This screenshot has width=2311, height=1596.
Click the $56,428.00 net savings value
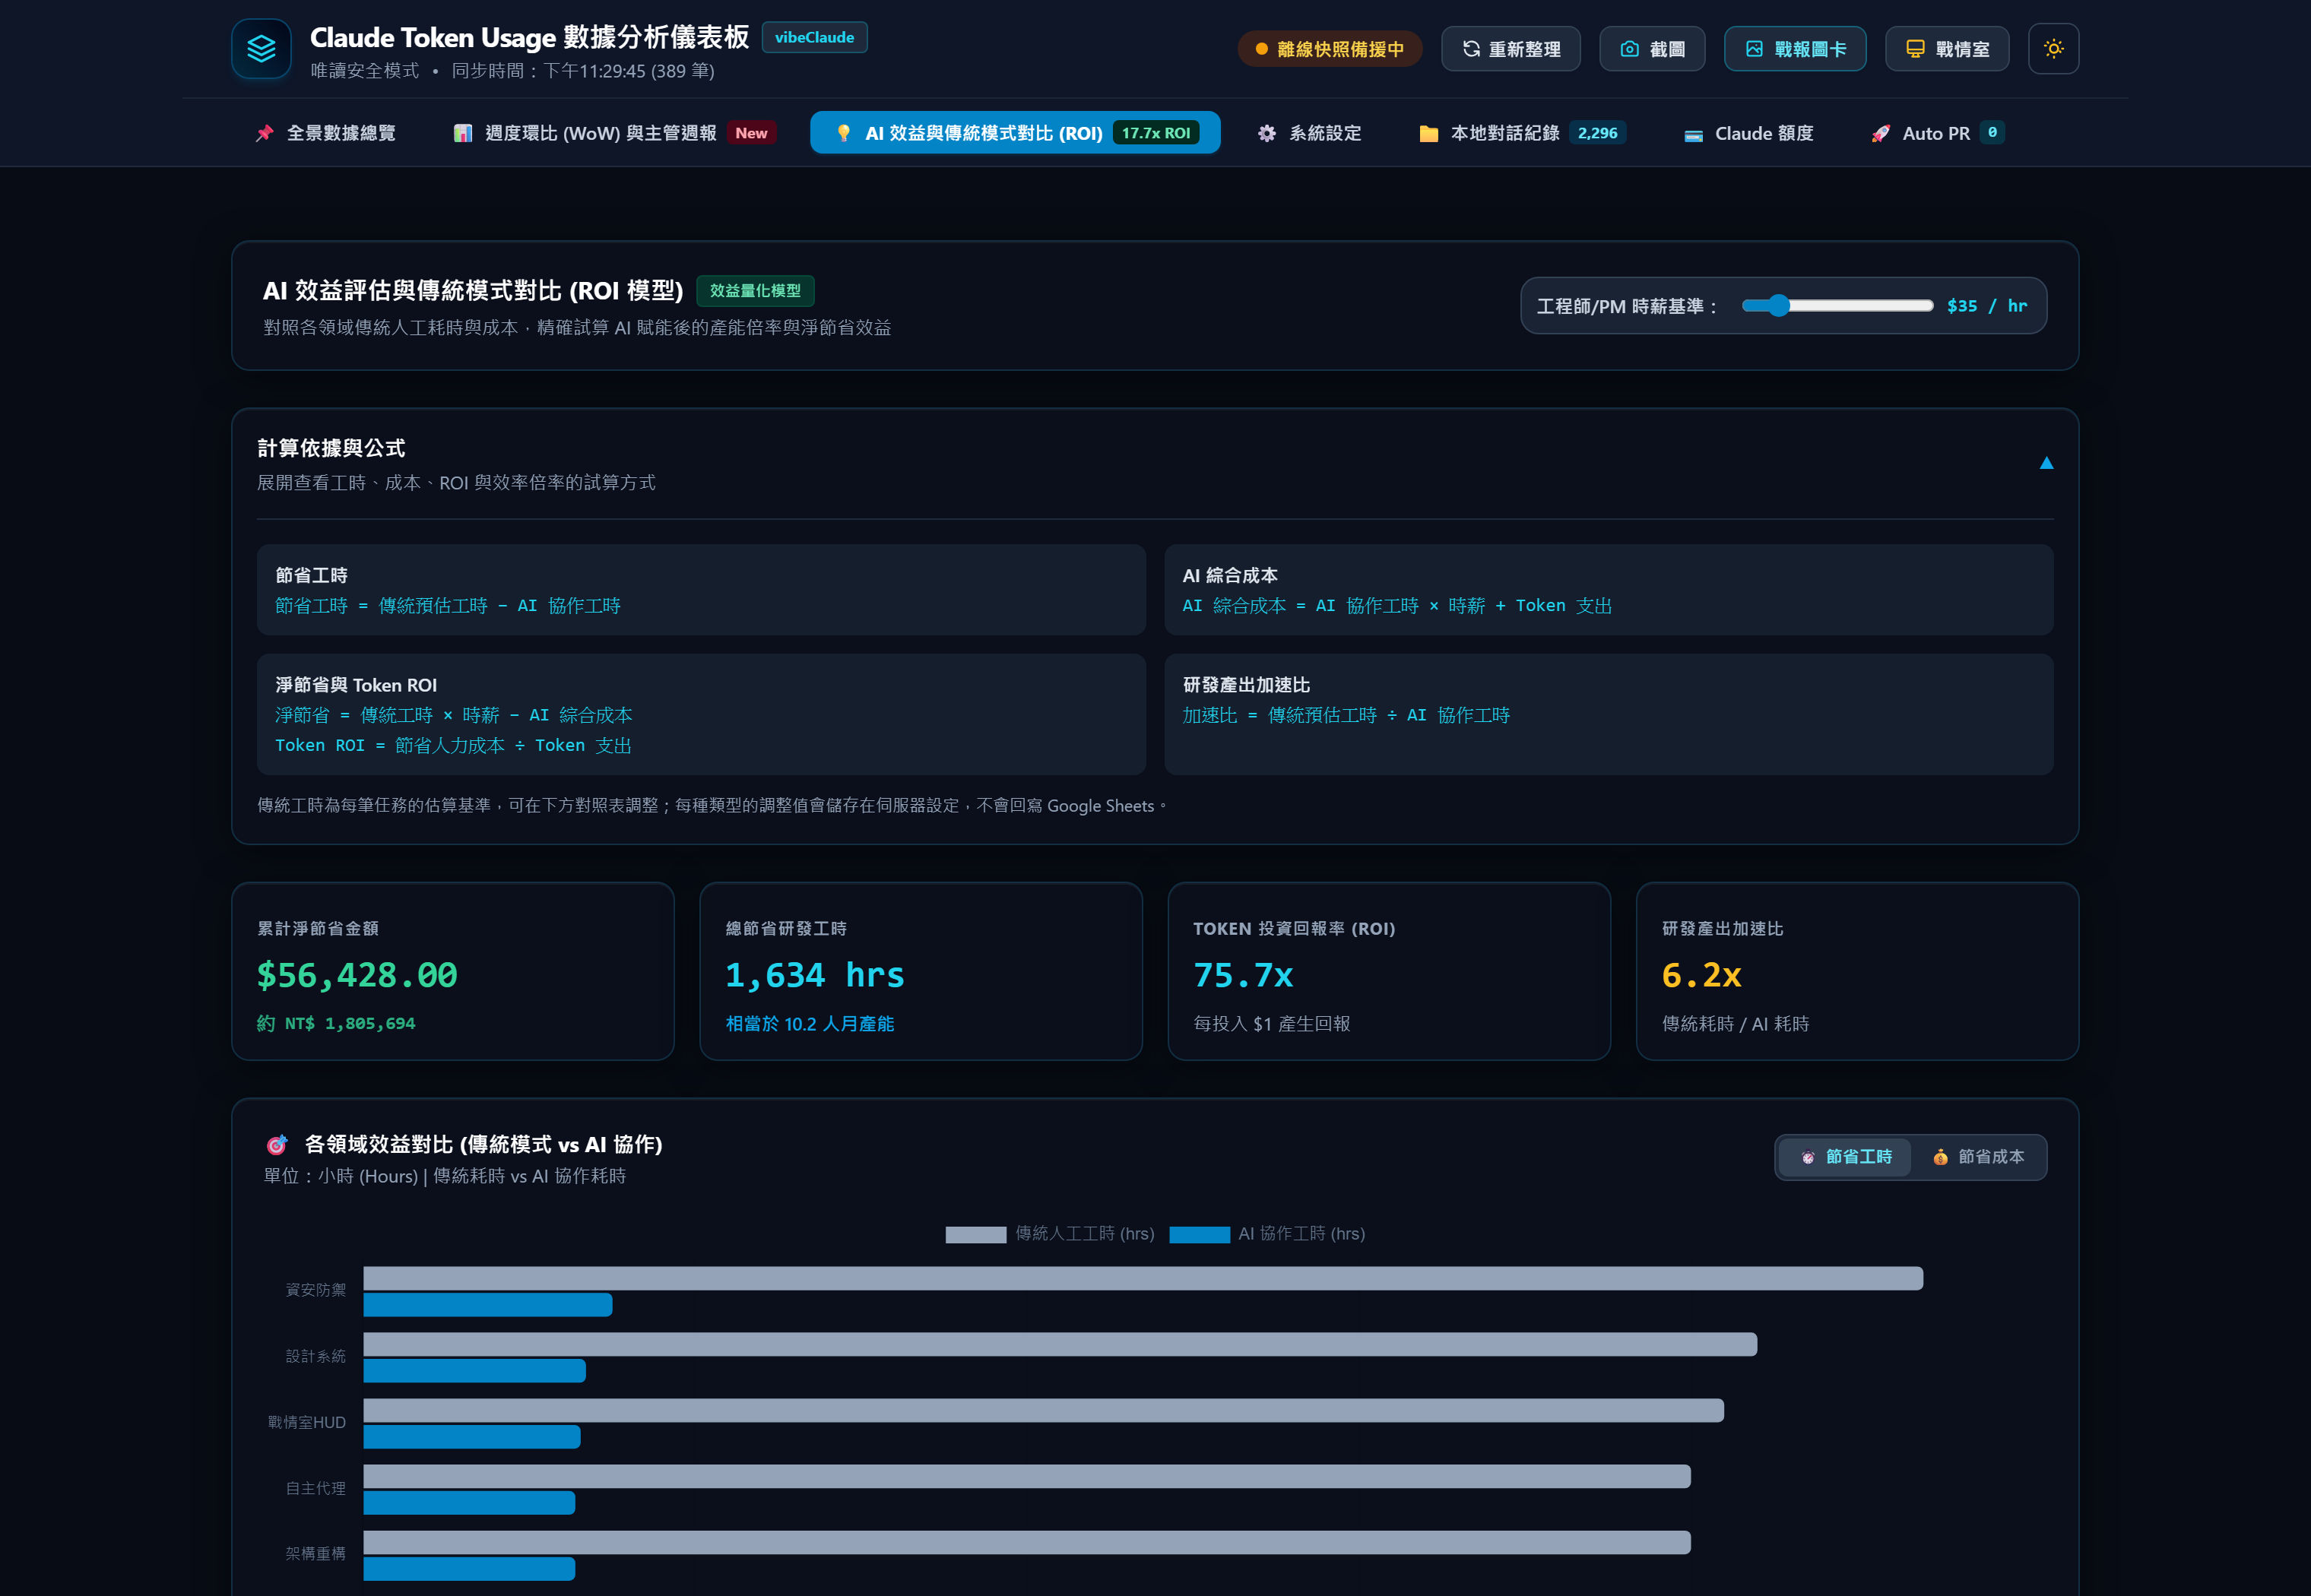click(x=357, y=976)
